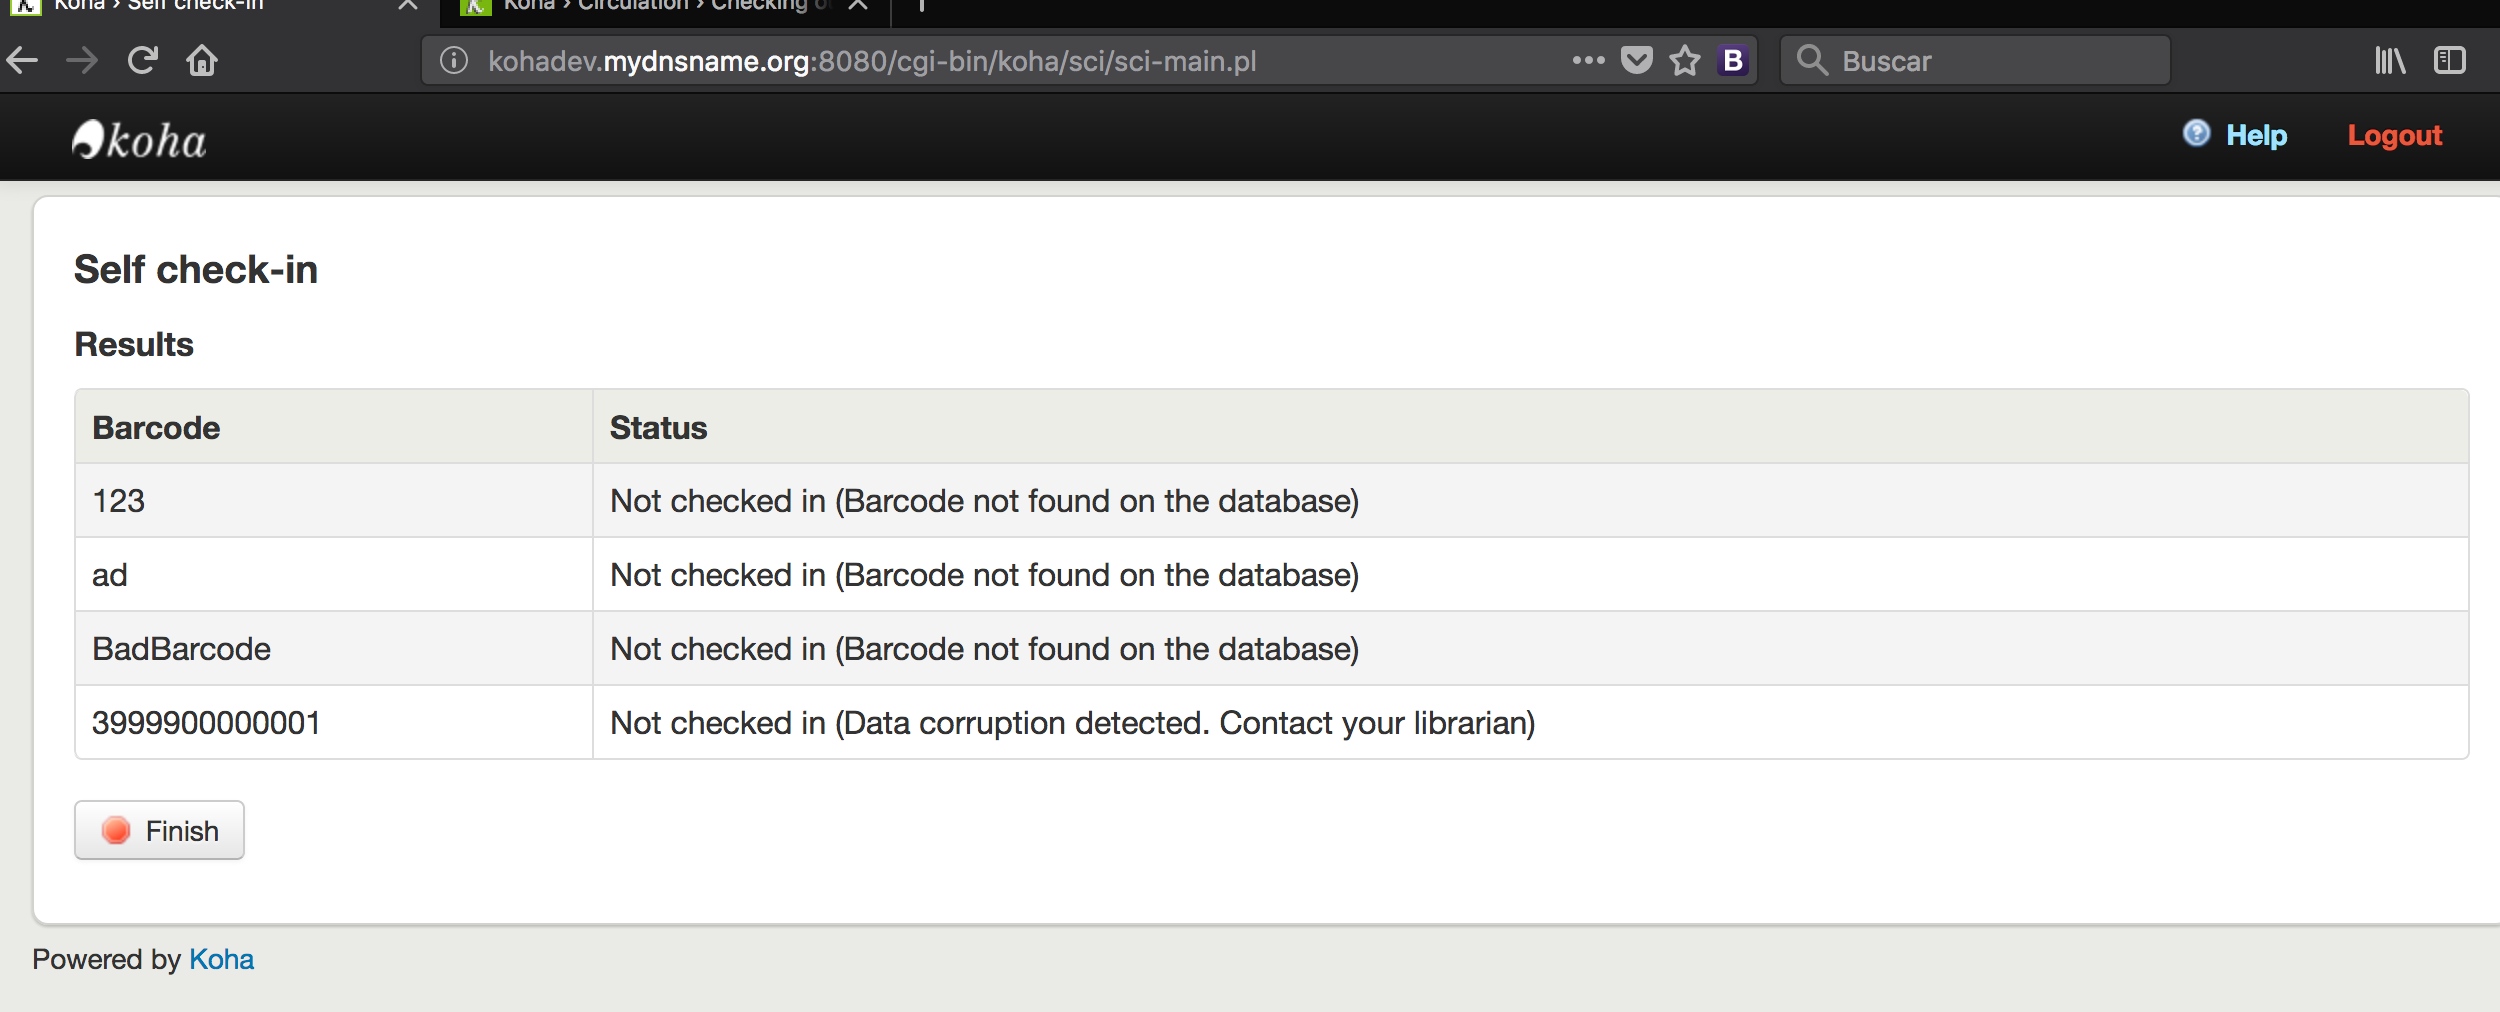Image resolution: width=2500 pixels, height=1012 pixels.
Task: Open the browser library icon
Action: tap(2390, 61)
